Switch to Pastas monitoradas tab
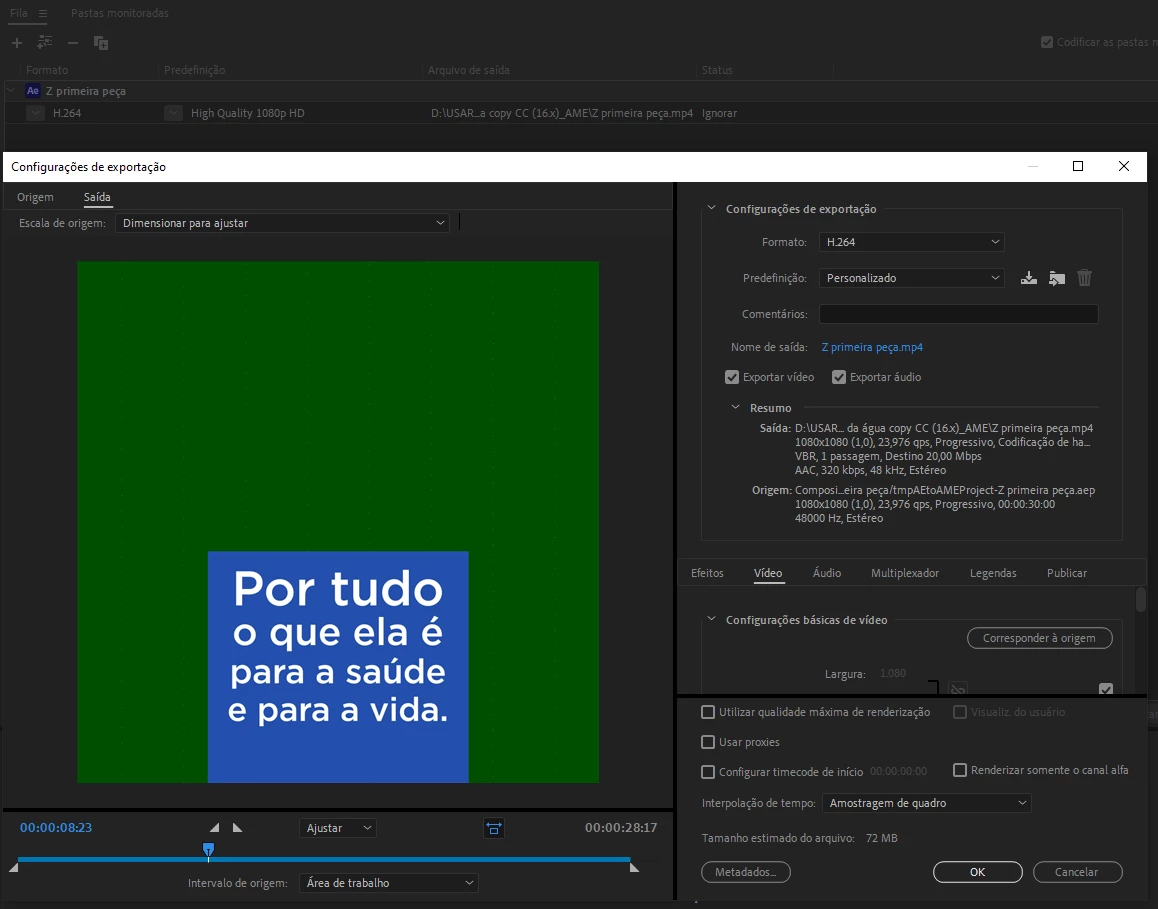Image resolution: width=1158 pixels, height=909 pixels. (x=120, y=13)
